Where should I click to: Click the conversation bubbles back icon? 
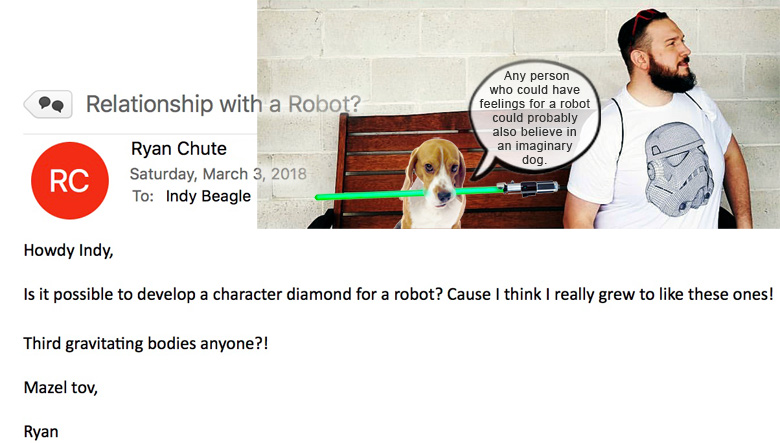point(48,104)
